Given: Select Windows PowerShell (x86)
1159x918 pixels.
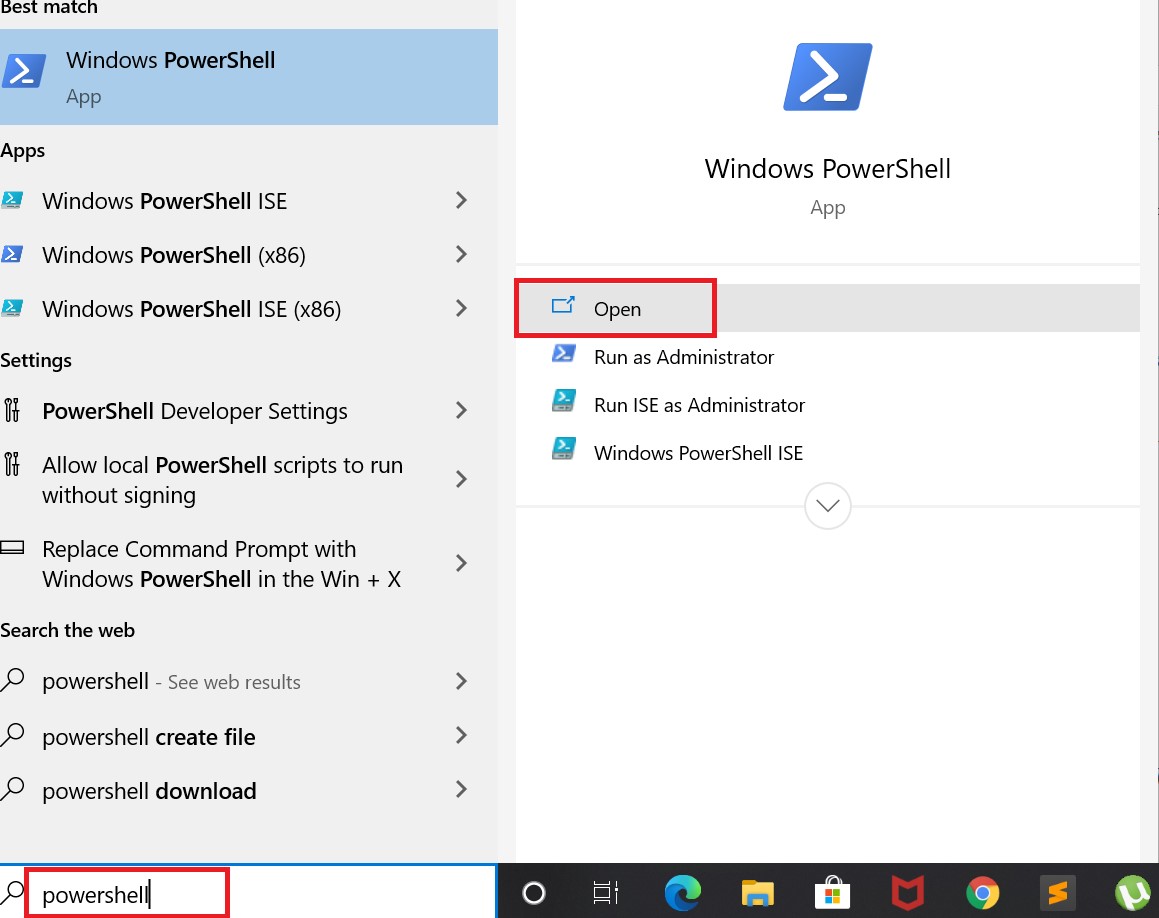Looking at the screenshot, I should (173, 254).
